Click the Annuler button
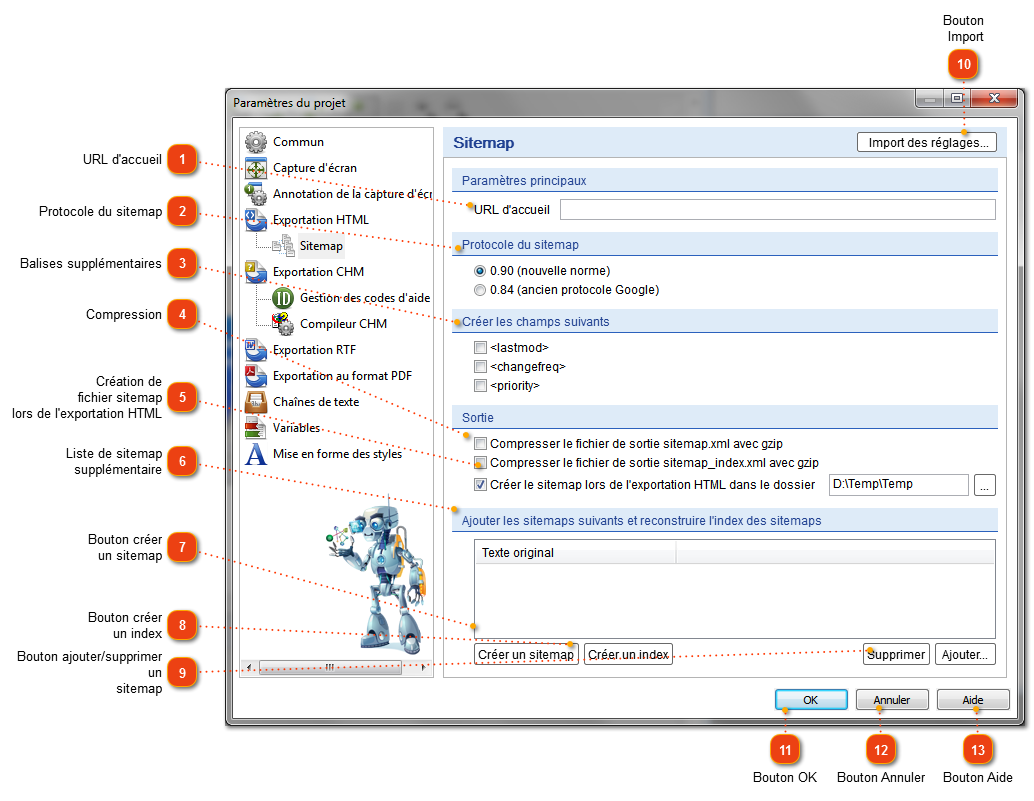 [892, 700]
